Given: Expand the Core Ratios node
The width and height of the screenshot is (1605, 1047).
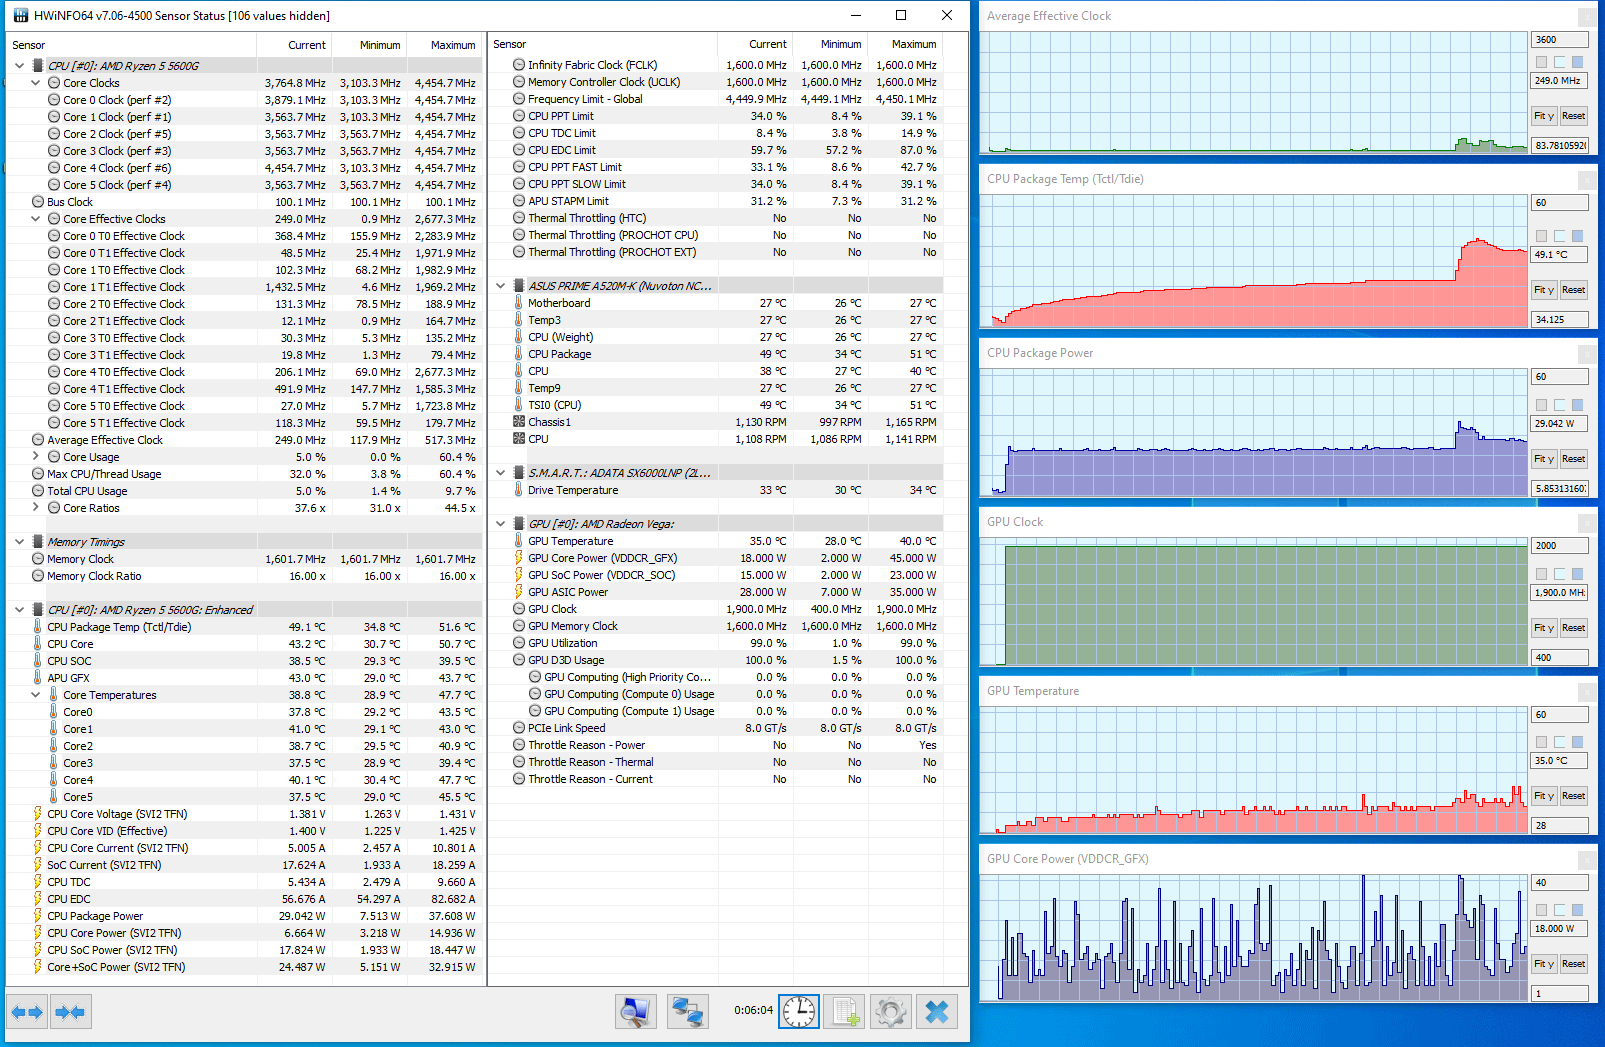Looking at the screenshot, I should [x=36, y=508].
